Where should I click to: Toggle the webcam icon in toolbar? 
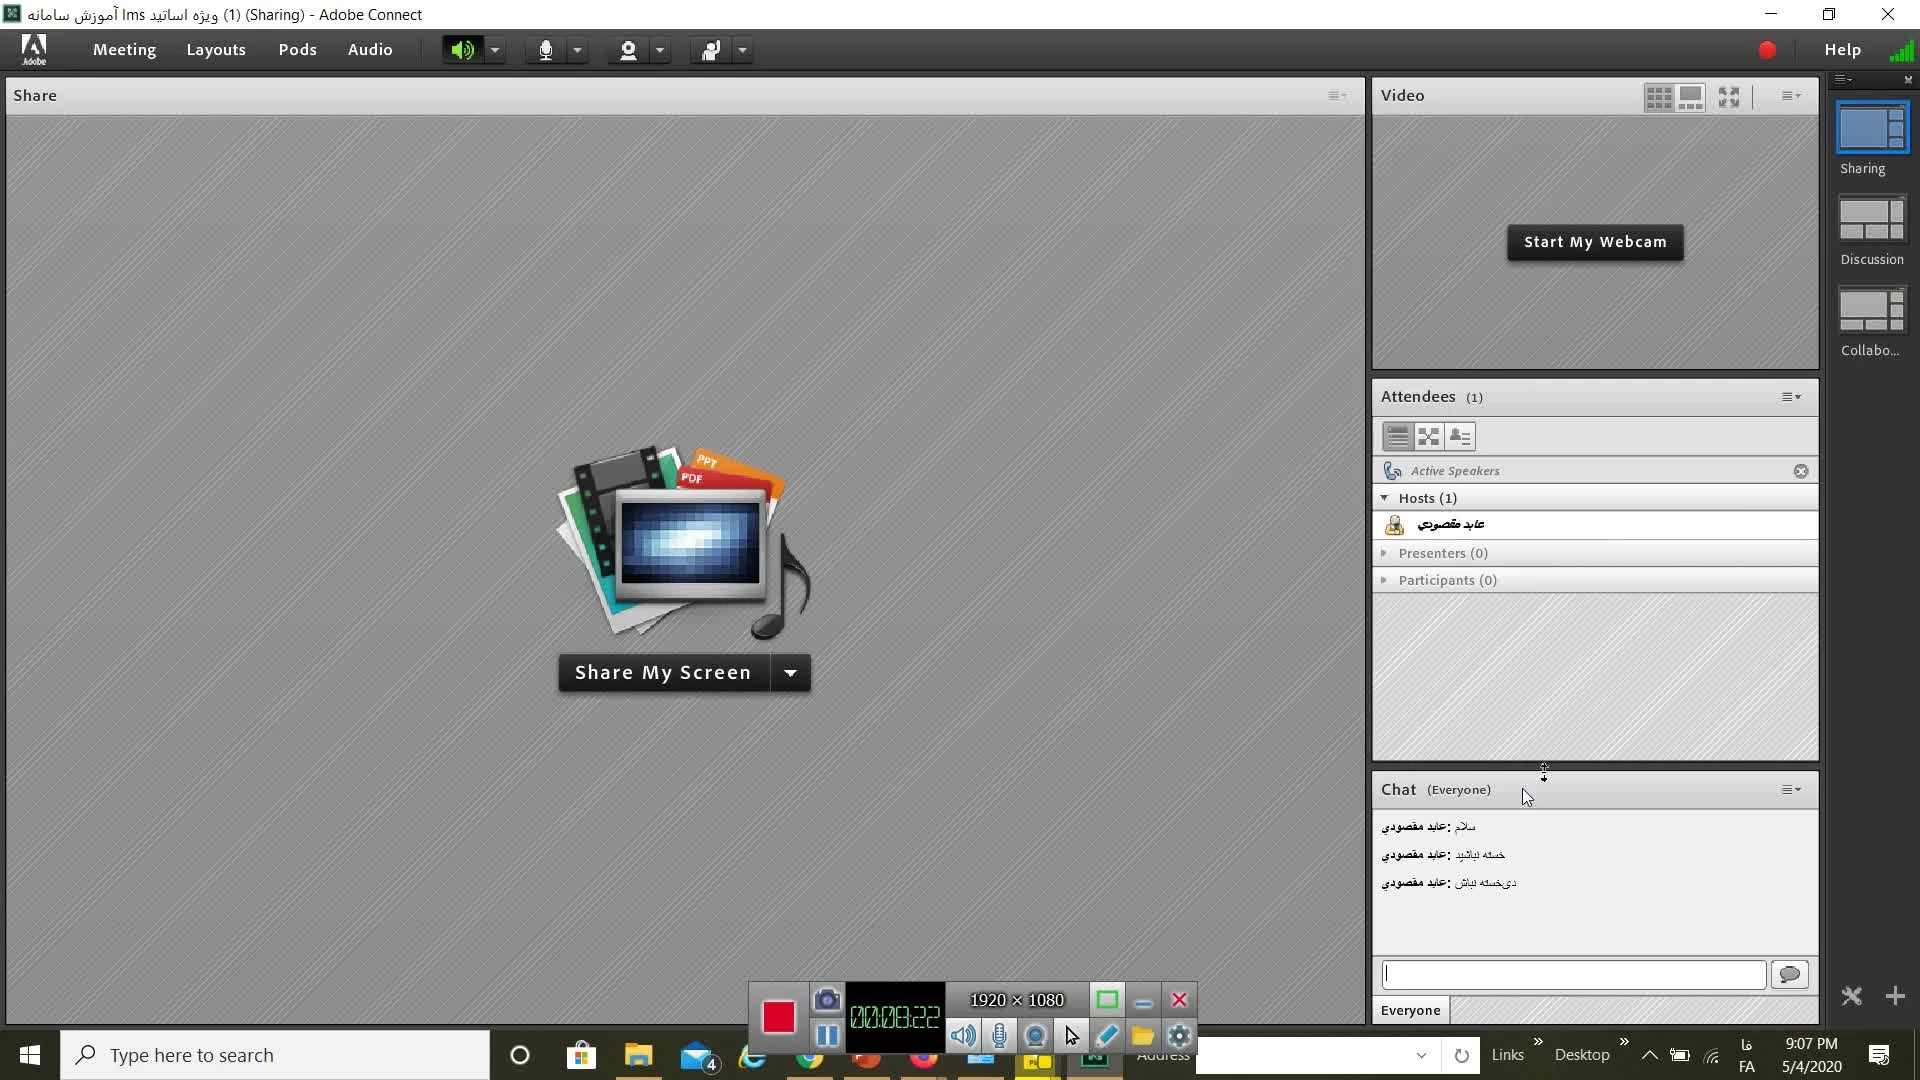click(628, 50)
